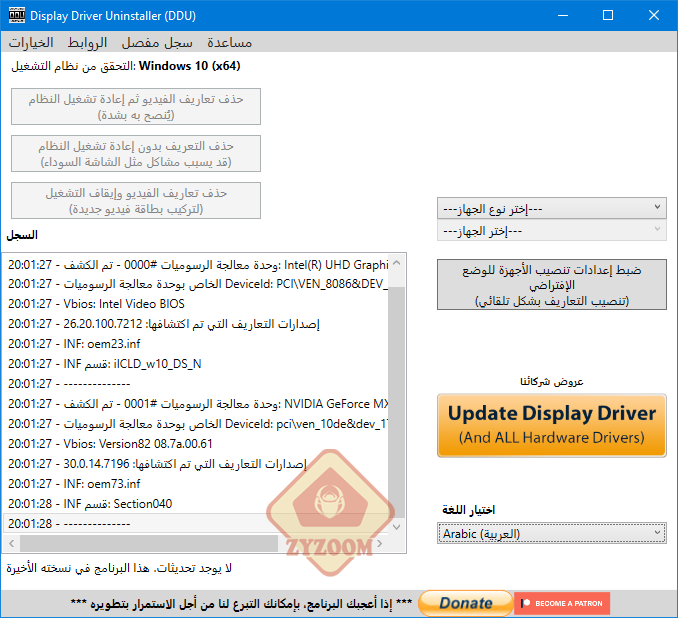
Task: Select log line INF: oem23.inf
Action: point(196,344)
